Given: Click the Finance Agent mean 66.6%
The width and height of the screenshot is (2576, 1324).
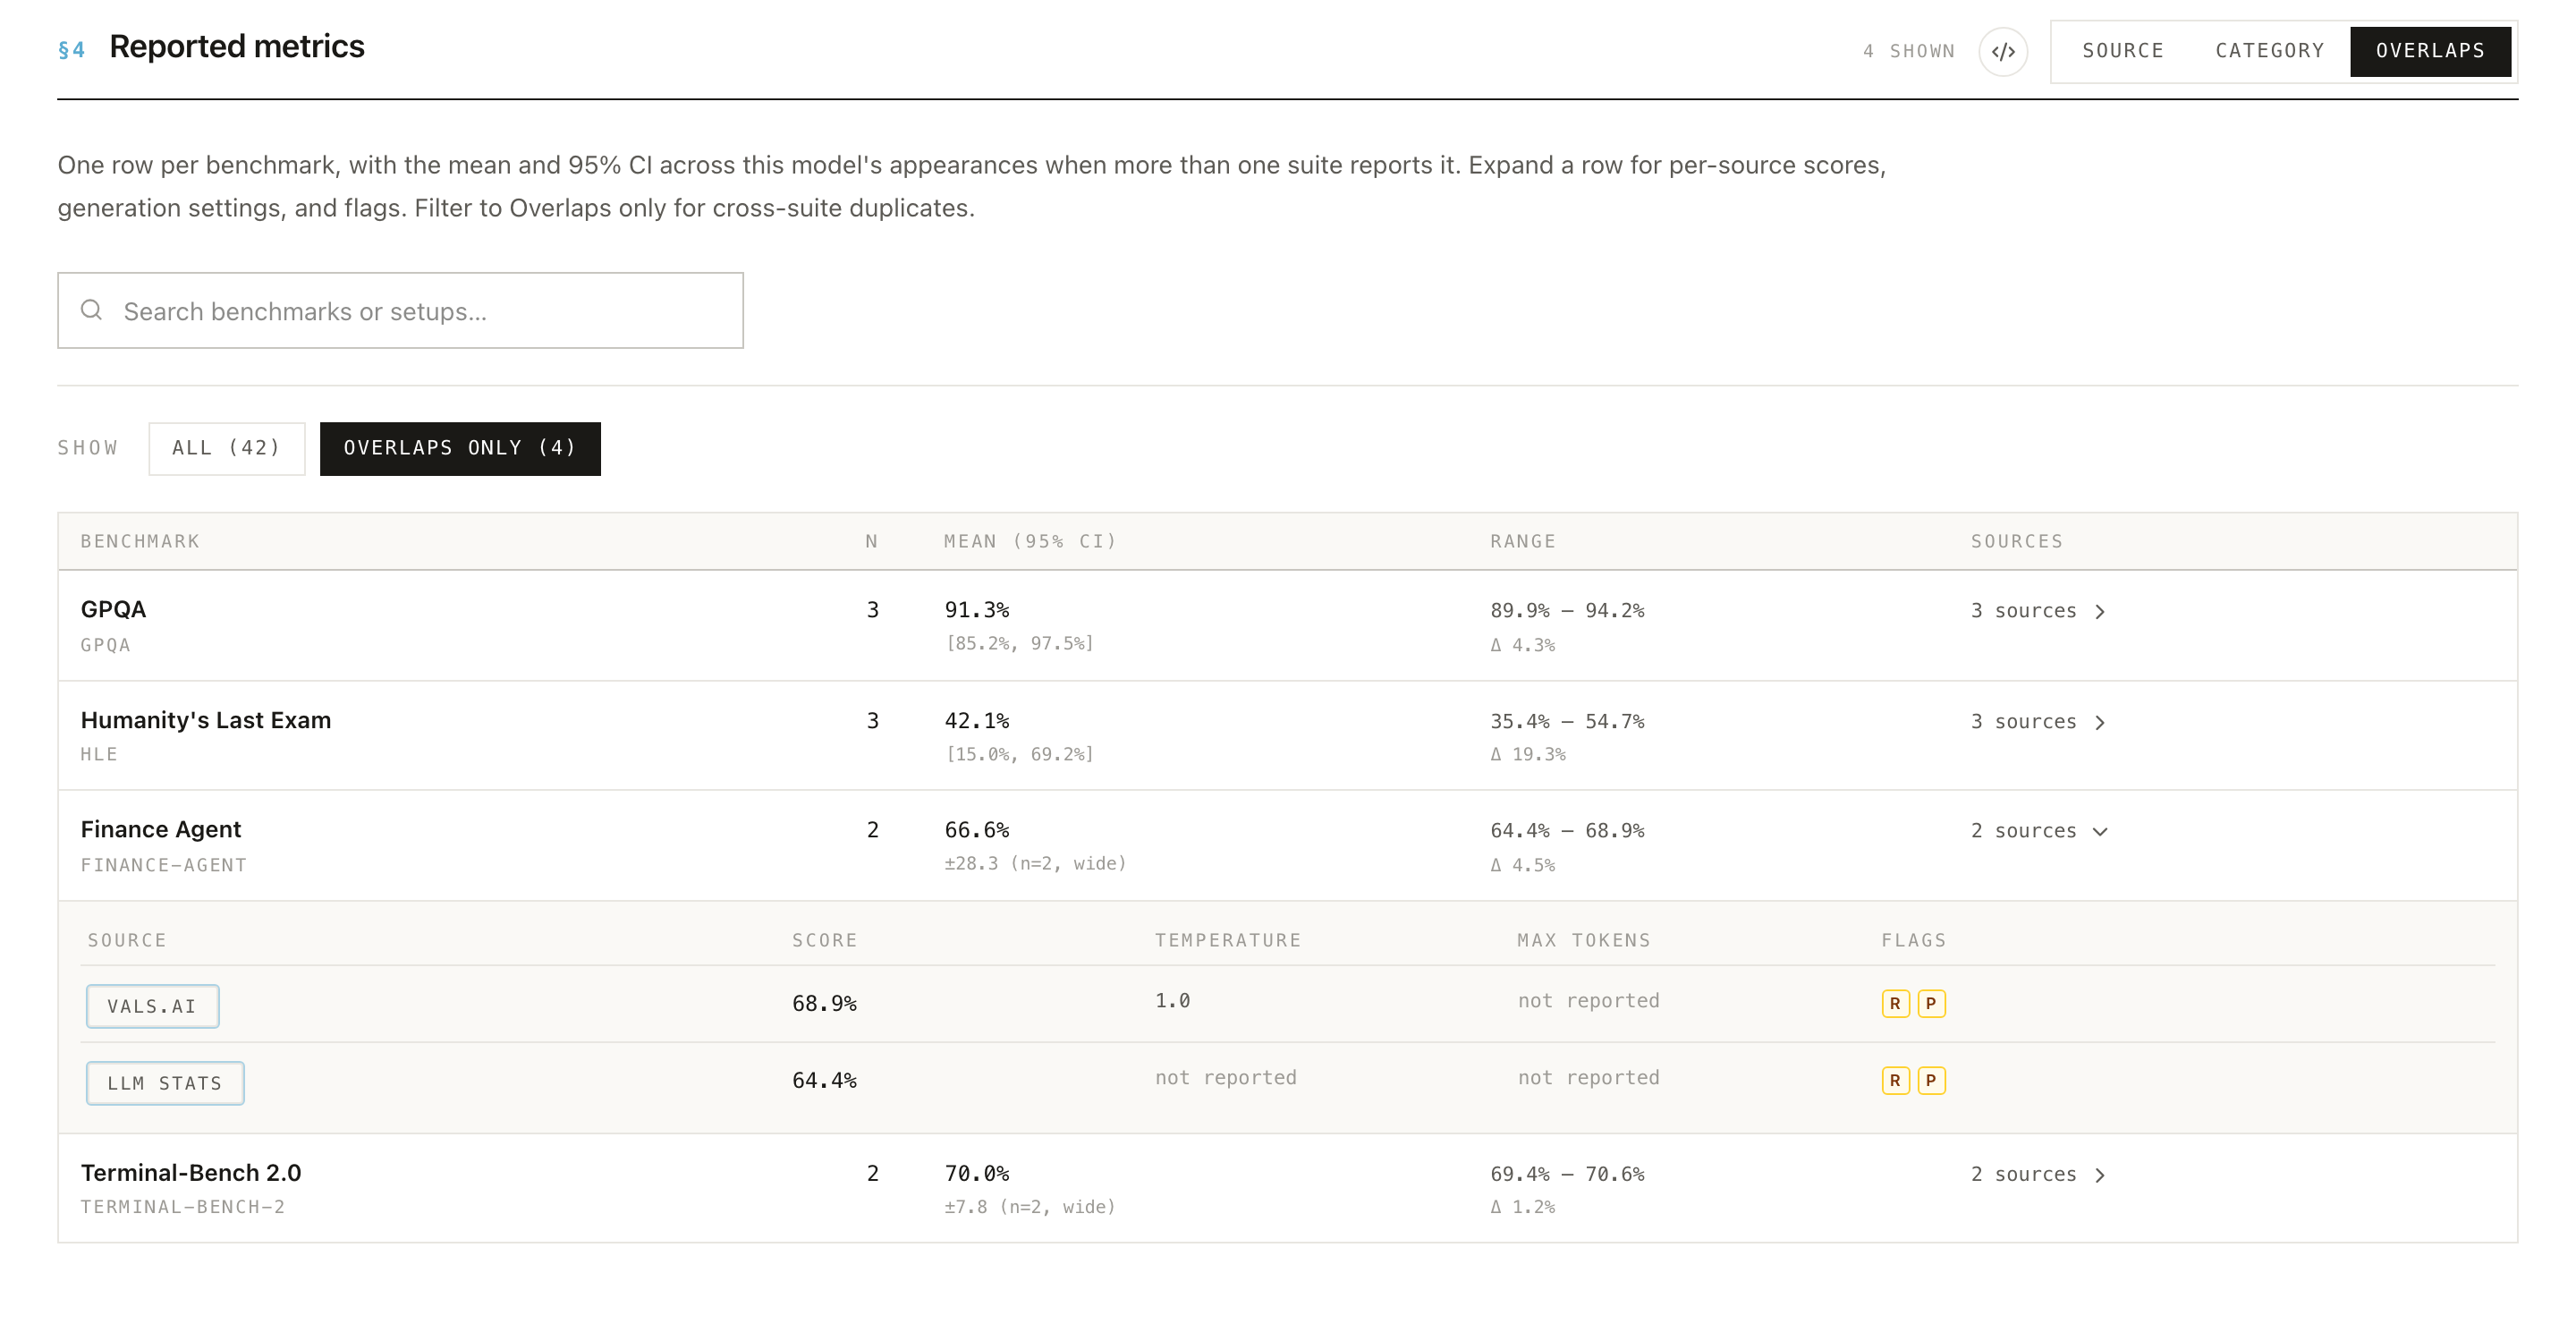Looking at the screenshot, I should click(x=977, y=829).
